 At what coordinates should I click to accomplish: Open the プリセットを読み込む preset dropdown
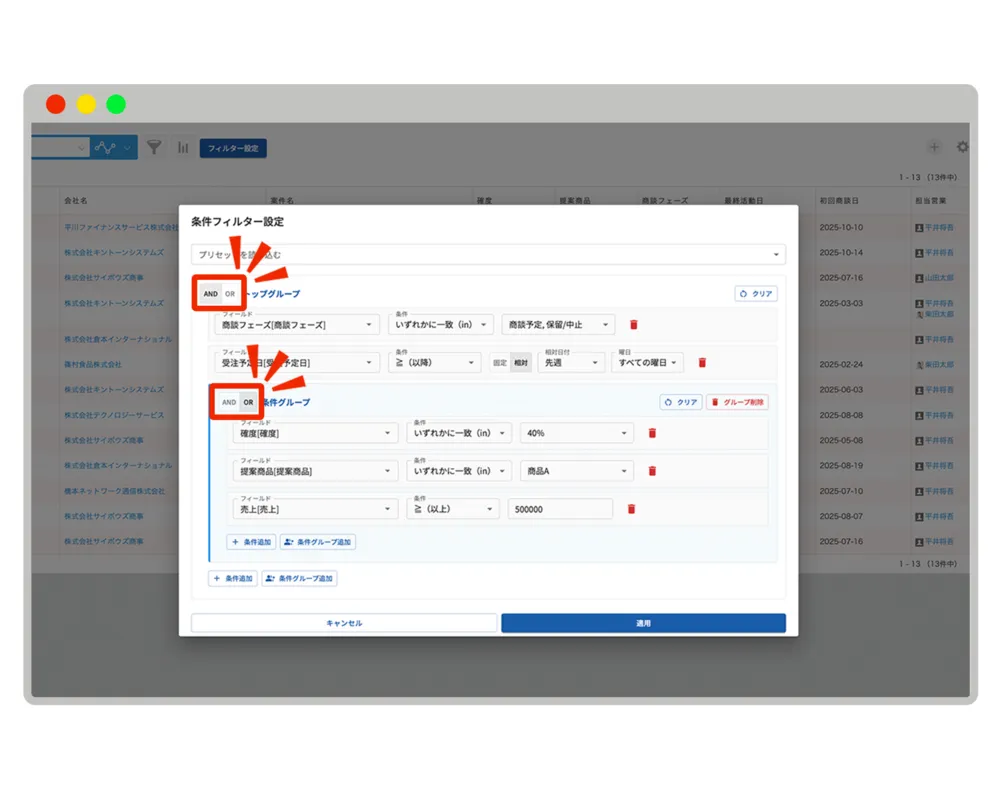(488, 255)
